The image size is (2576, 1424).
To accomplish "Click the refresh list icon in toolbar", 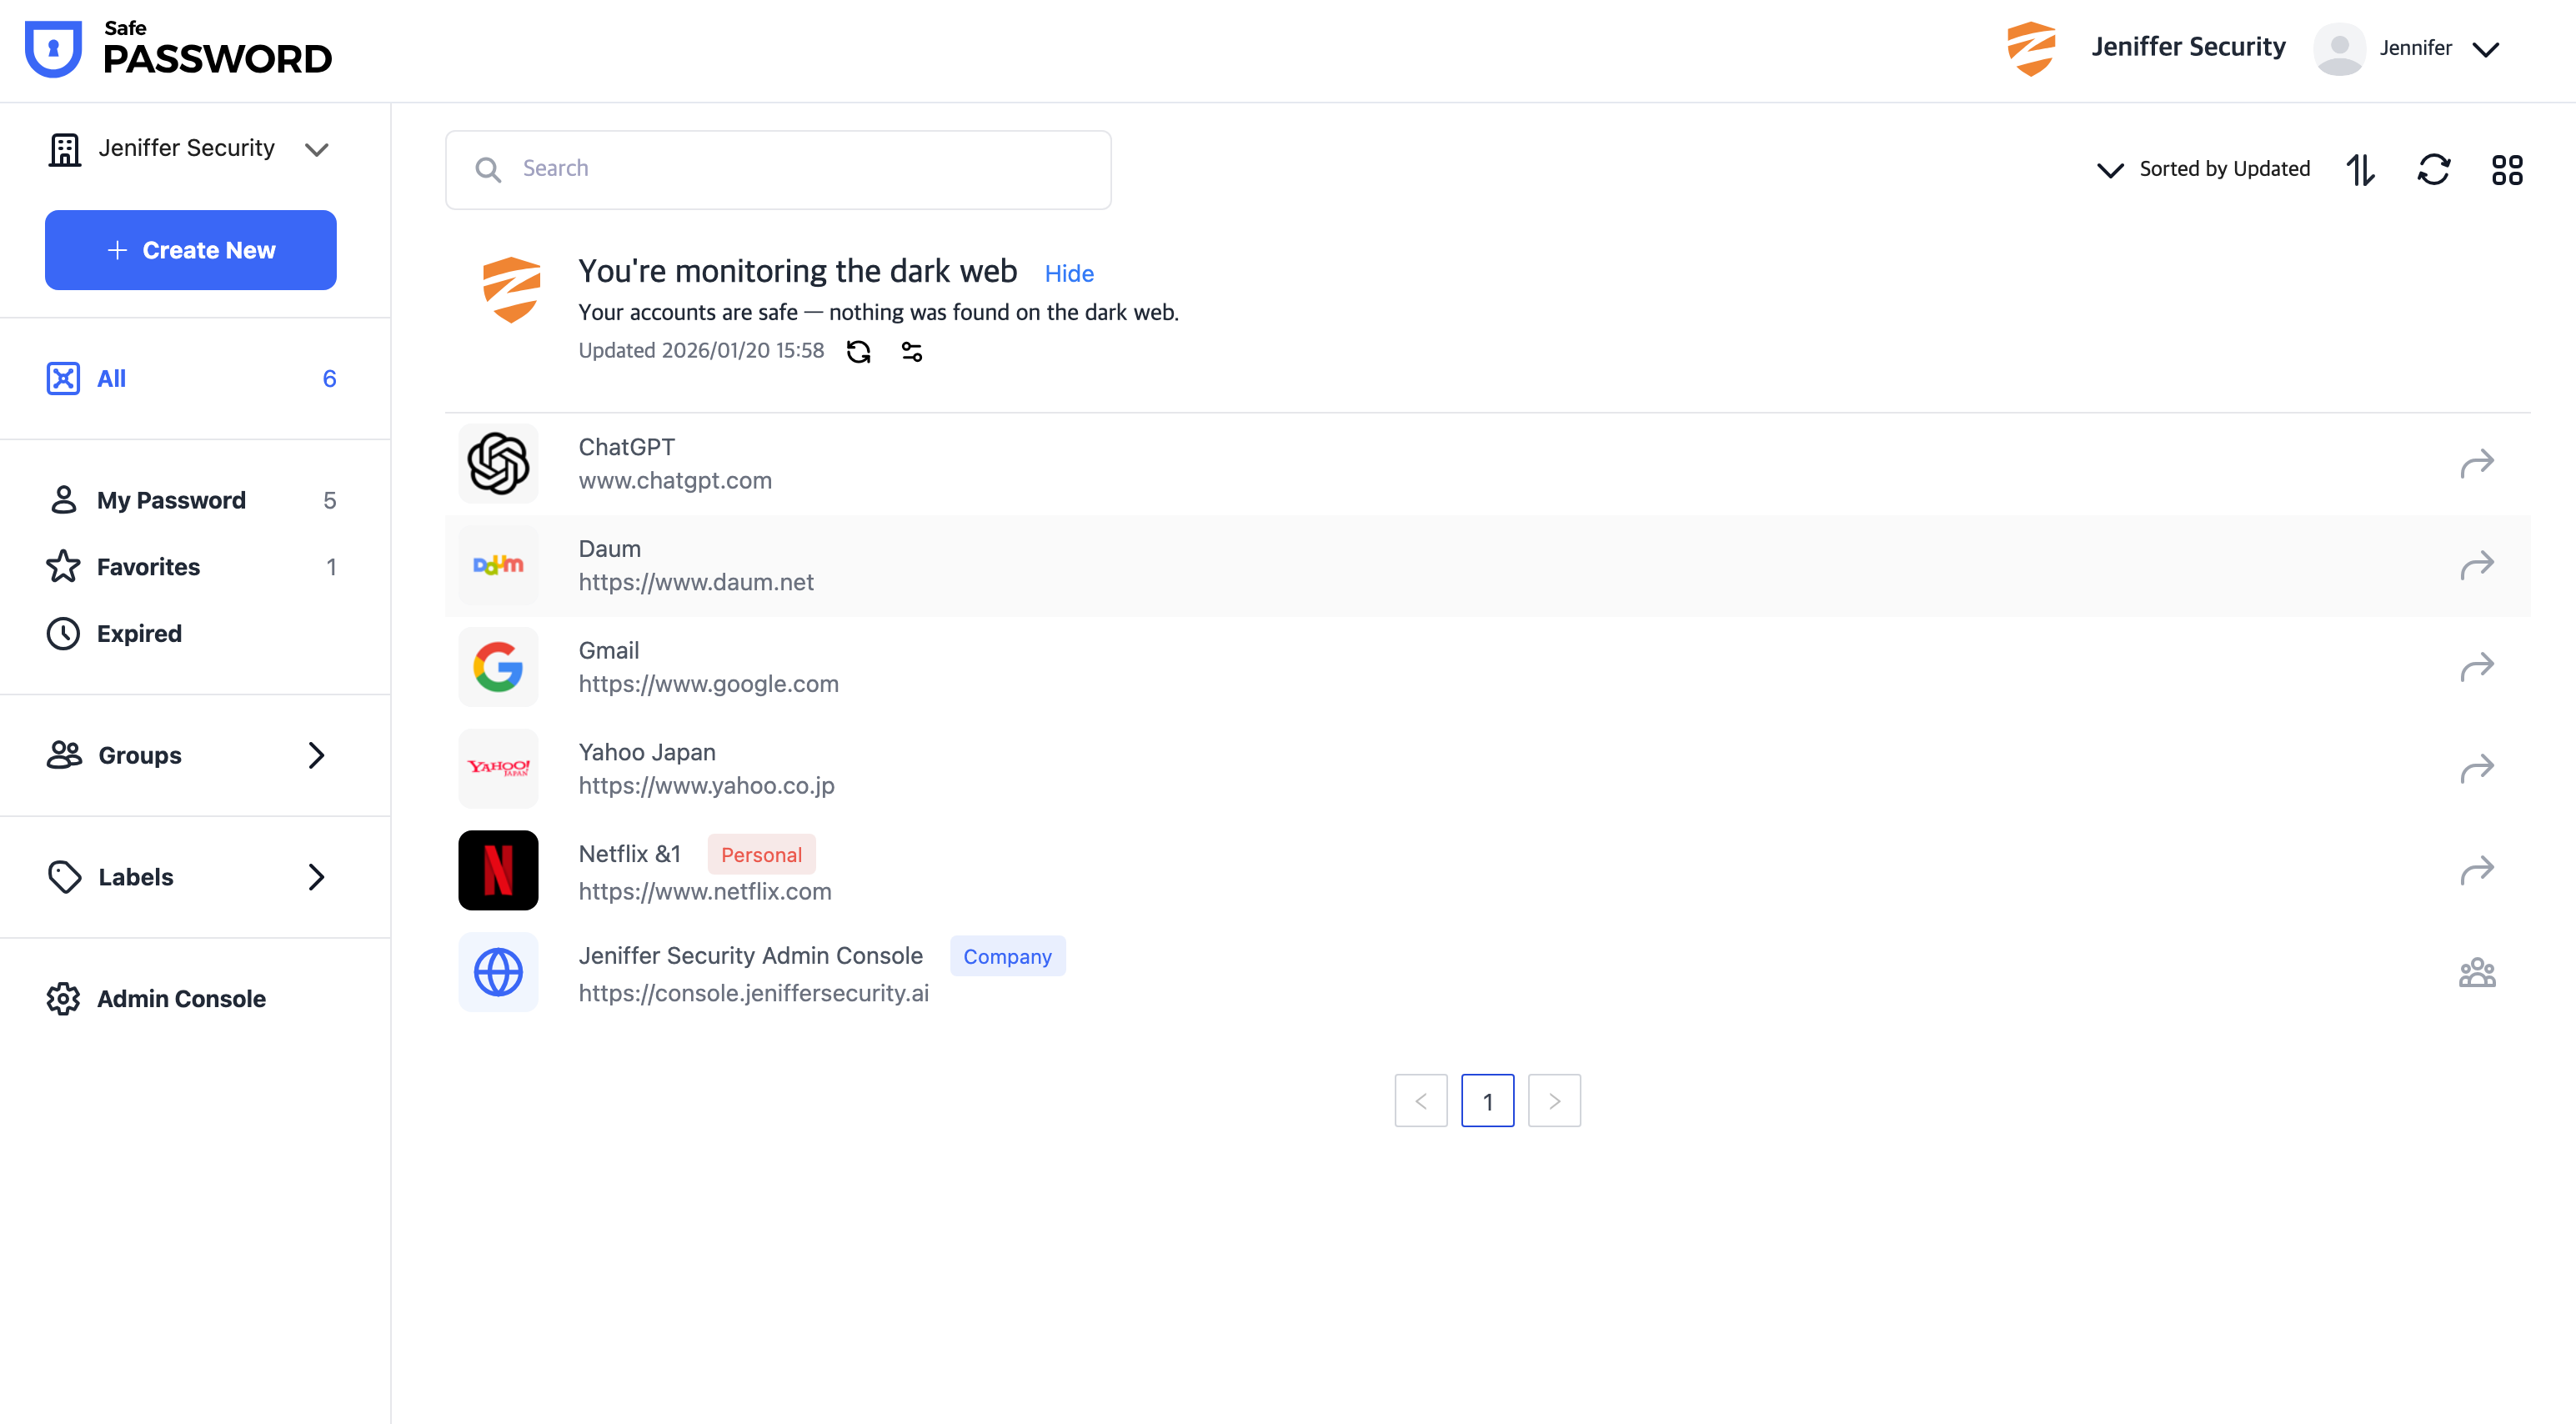I will (x=2433, y=169).
